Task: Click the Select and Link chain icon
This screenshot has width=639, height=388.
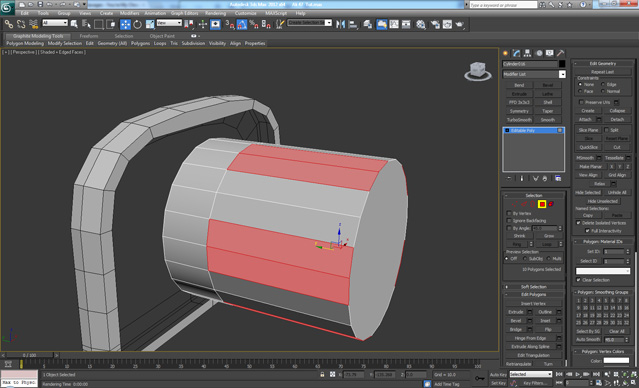Action: pos(9,24)
